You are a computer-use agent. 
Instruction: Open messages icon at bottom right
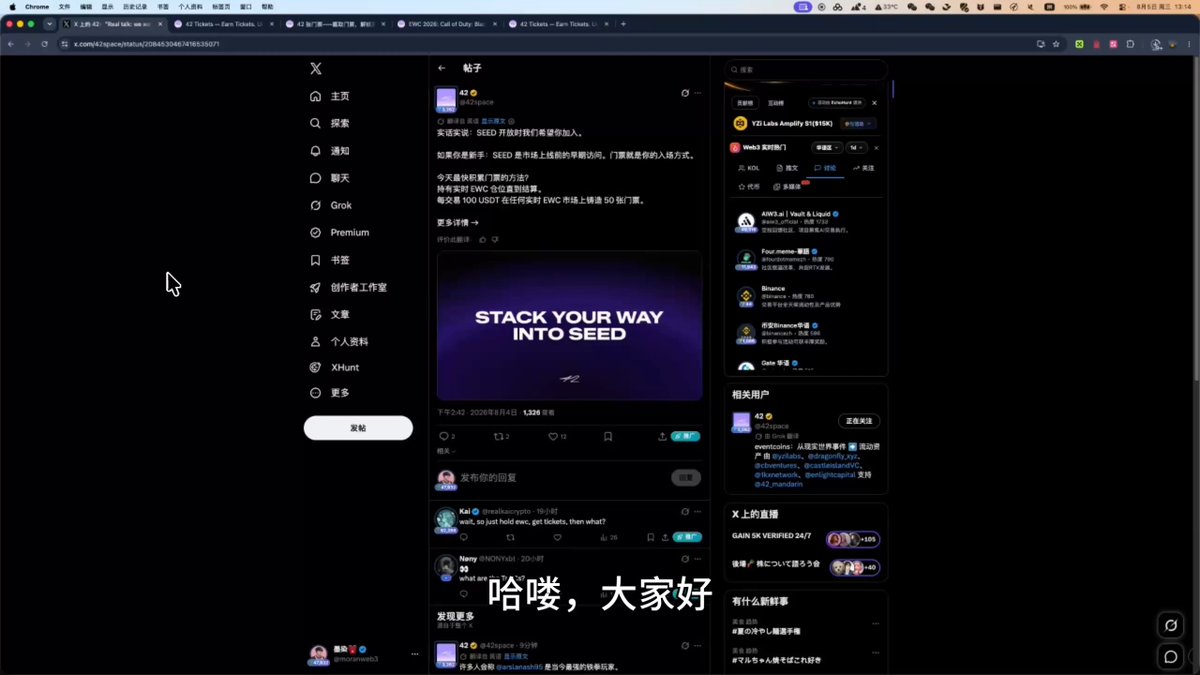[x=1170, y=657]
